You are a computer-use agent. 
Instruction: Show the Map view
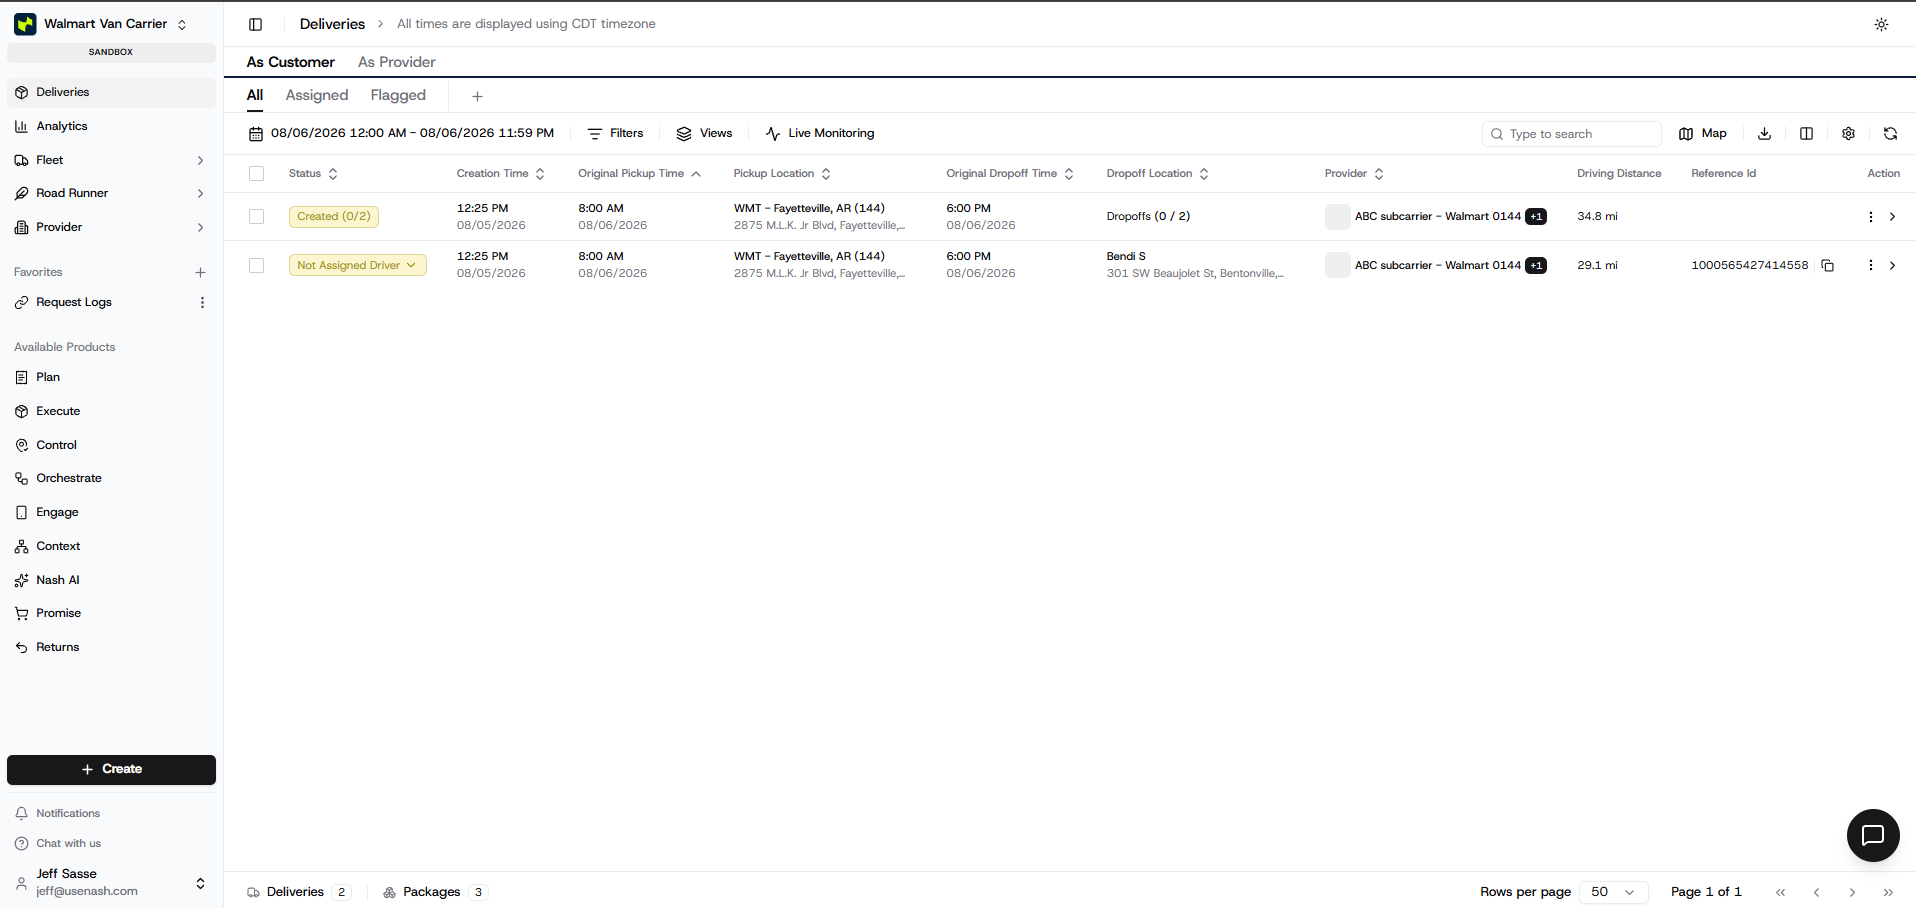click(x=1703, y=134)
